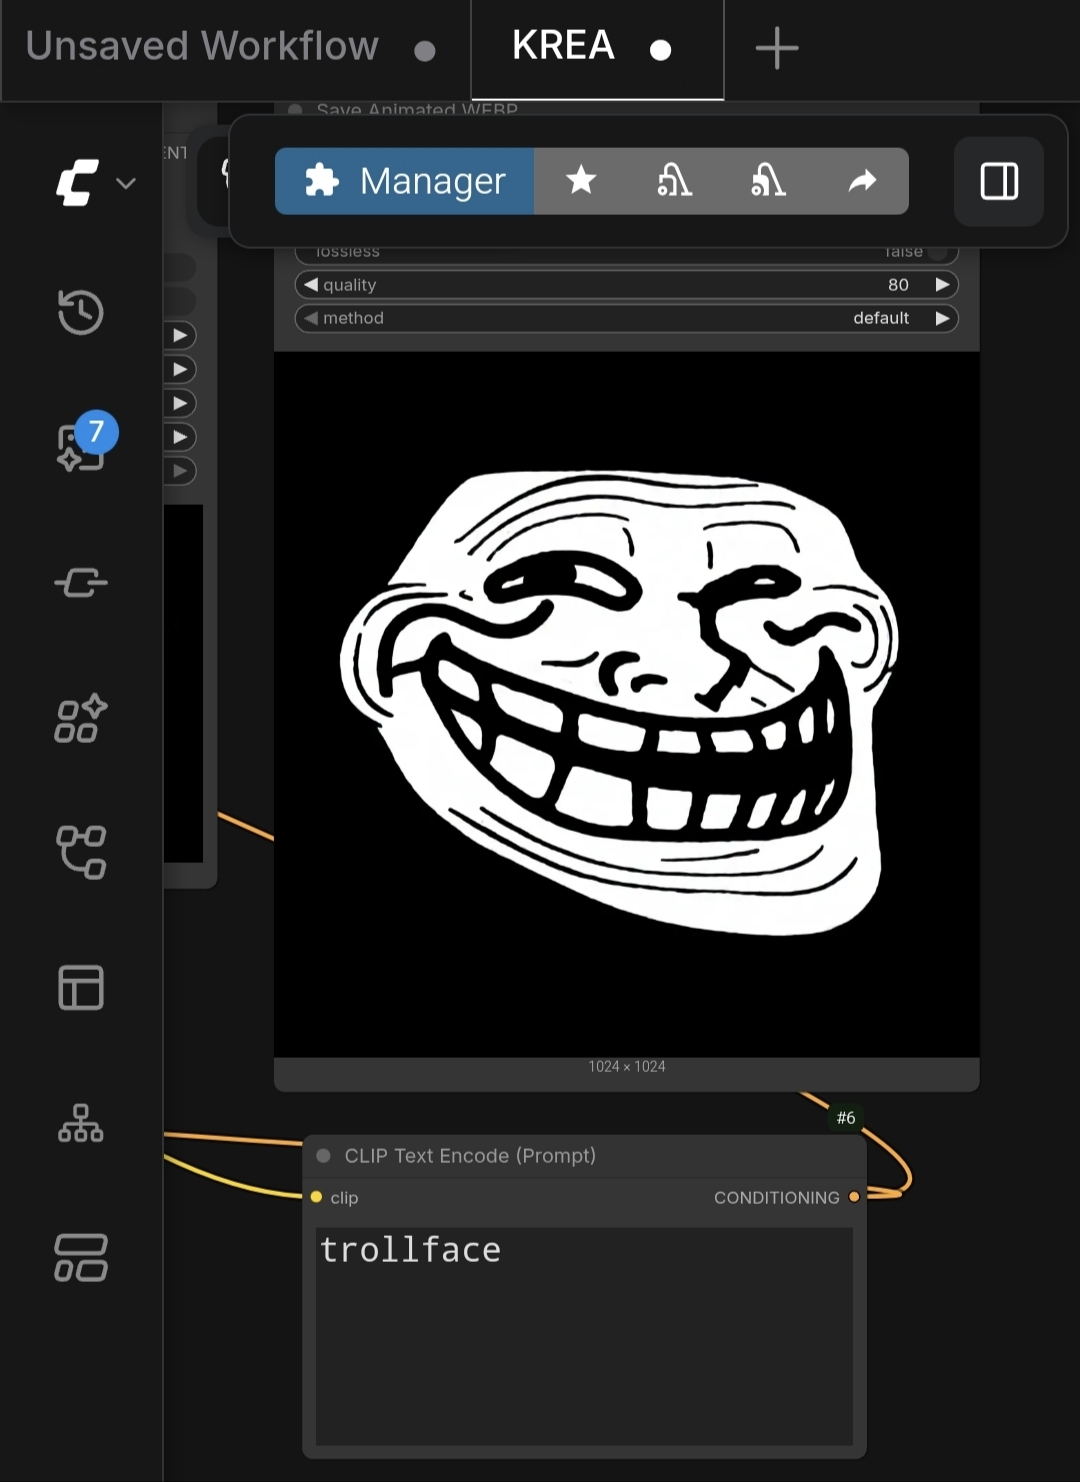
Task: Select next method option with right arrow
Action: pyautogui.click(x=942, y=318)
